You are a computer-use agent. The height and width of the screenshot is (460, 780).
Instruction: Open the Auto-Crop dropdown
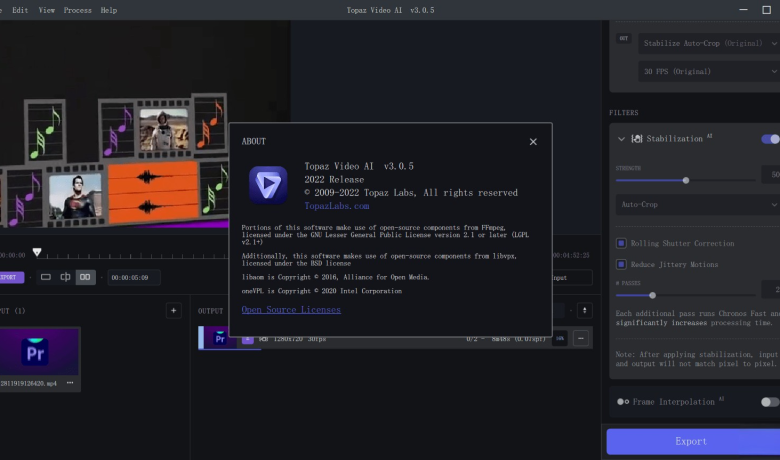click(697, 204)
